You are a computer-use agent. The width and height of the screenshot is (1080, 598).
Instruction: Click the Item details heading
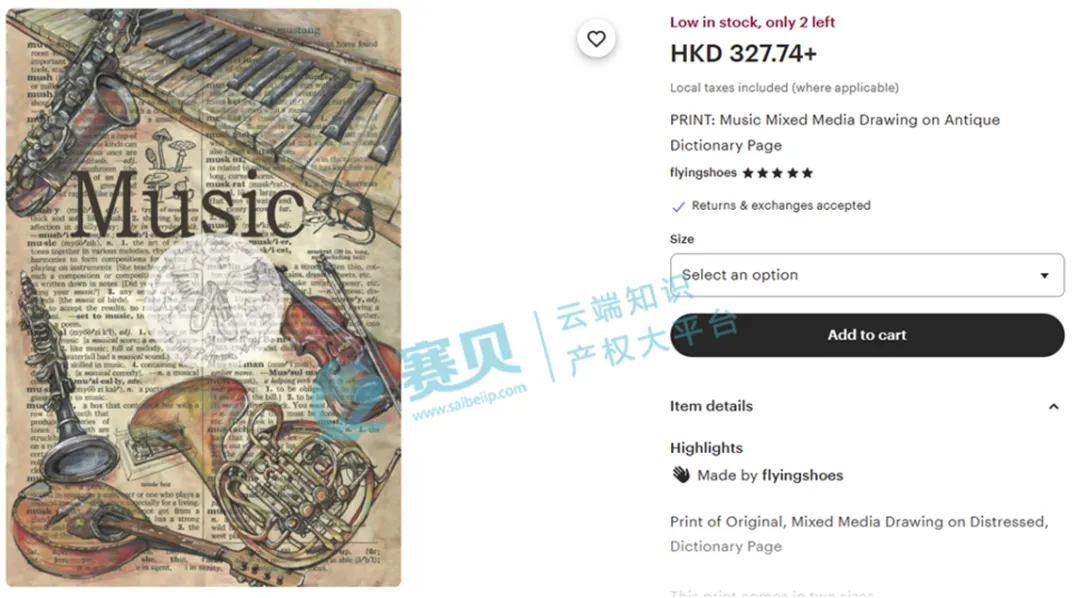click(x=711, y=406)
